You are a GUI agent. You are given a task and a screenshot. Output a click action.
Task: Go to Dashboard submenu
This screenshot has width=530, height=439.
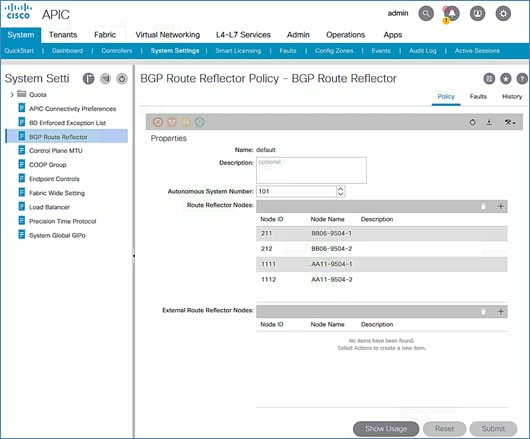[67, 51]
